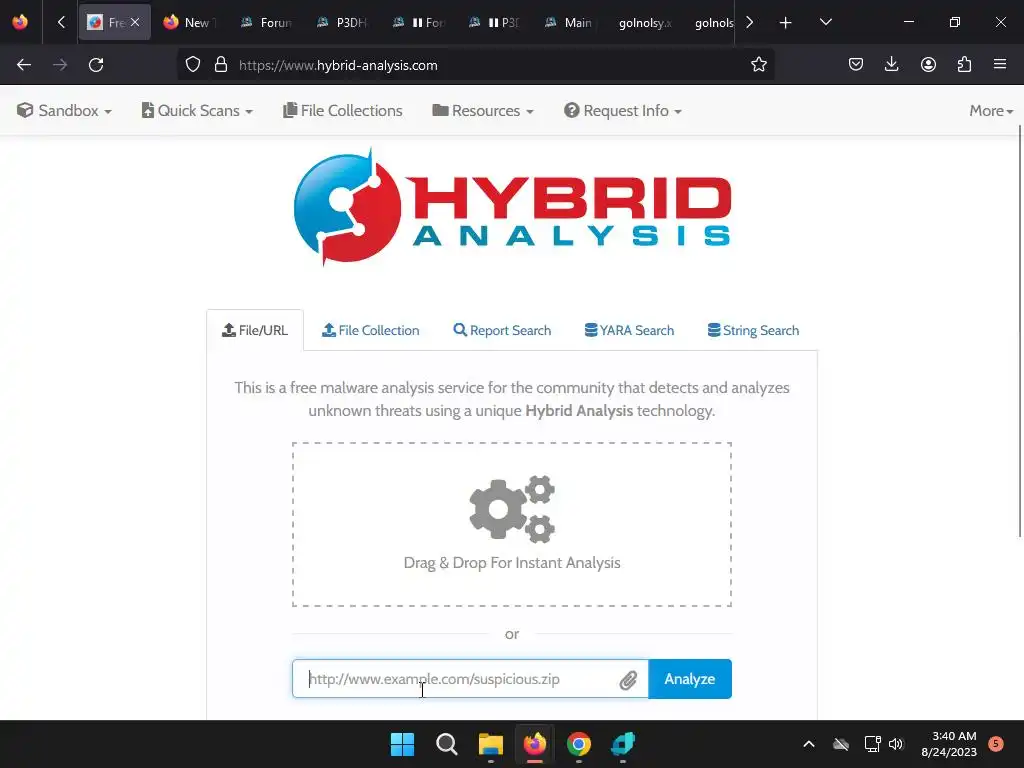This screenshot has height=768, width=1024.
Task: Open the list all tabs dropdown
Action: [825, 23]
